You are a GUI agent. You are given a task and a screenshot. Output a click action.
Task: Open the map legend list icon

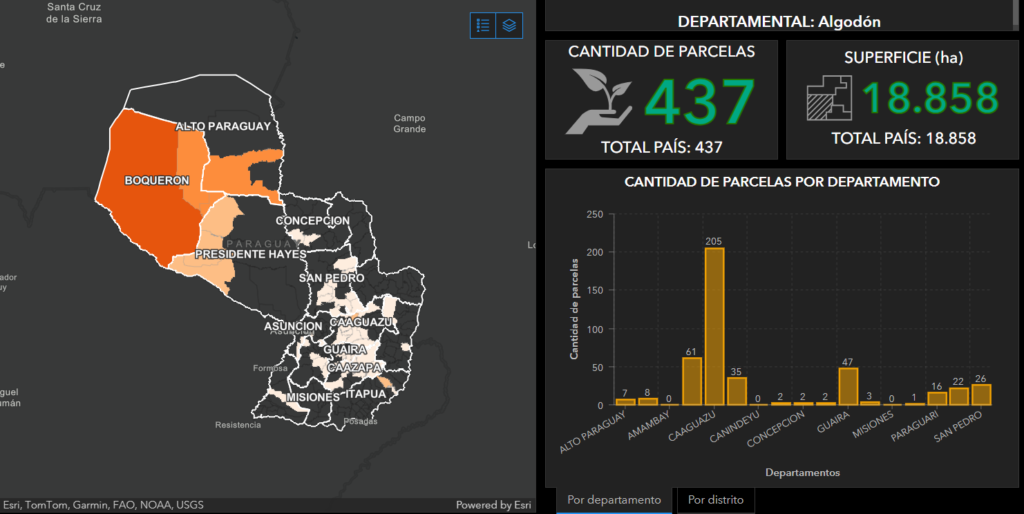pos(483,25)
